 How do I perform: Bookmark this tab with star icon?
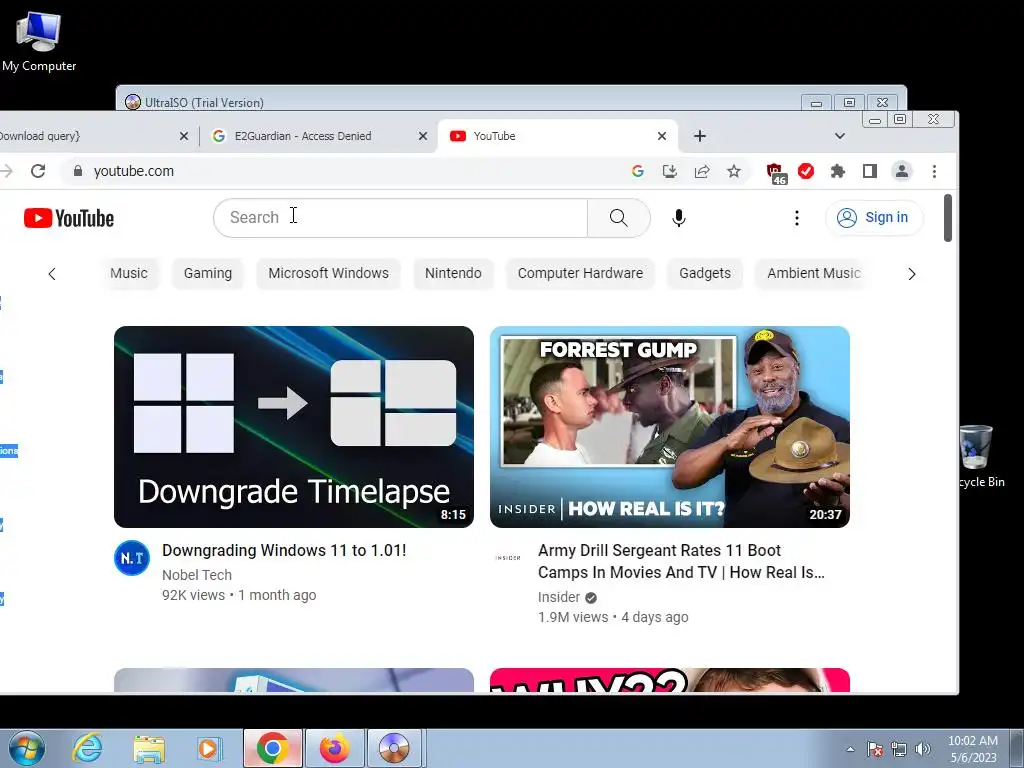point(734,171)
